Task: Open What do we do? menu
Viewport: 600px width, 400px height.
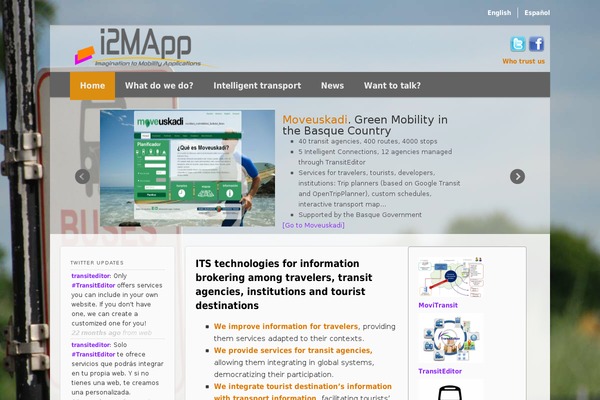Action: coord(159,86)
